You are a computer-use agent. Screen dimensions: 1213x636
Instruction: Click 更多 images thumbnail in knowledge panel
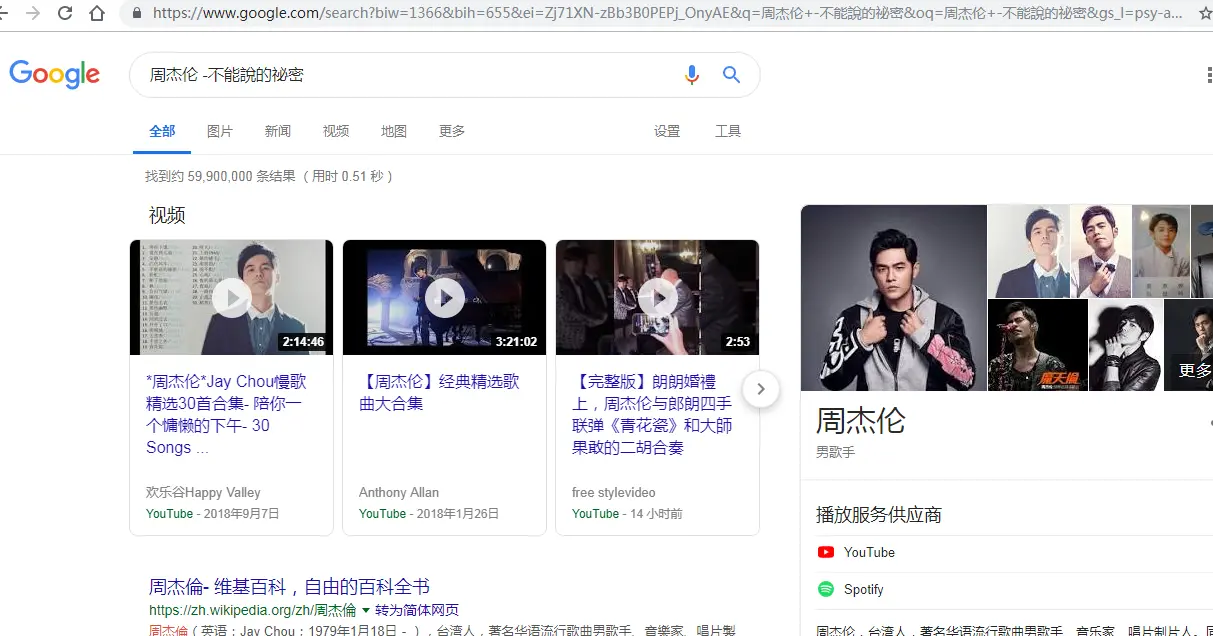(x=1189, y=345)
